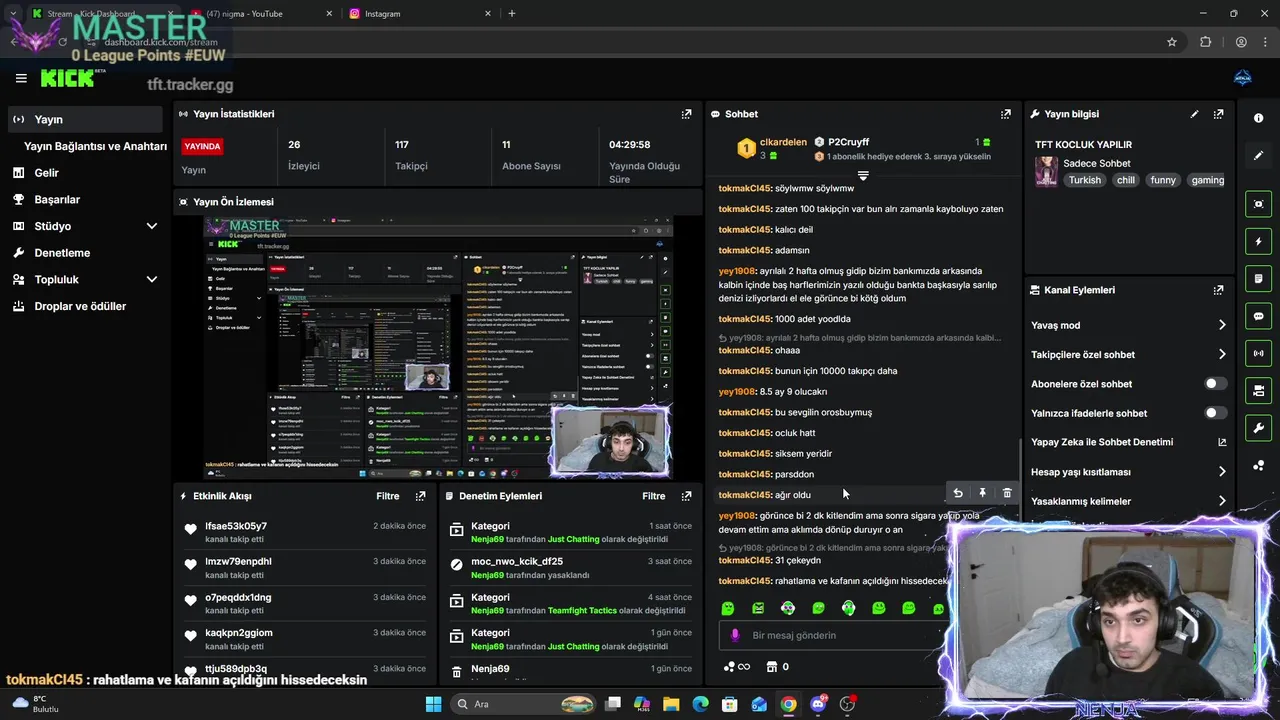Open Hesap yaşı kısıtlaması options
This screenshot has width=1280, height=720.
[x=1222, y=472]
